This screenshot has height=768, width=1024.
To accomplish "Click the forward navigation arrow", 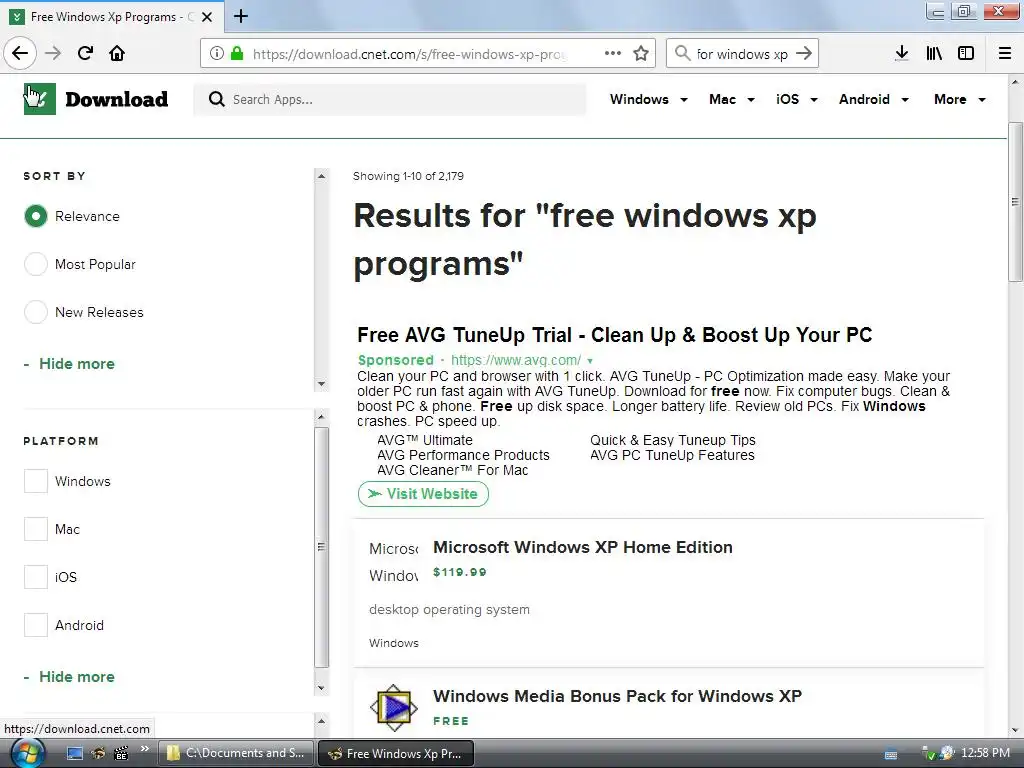I will [x=53, y=53].
